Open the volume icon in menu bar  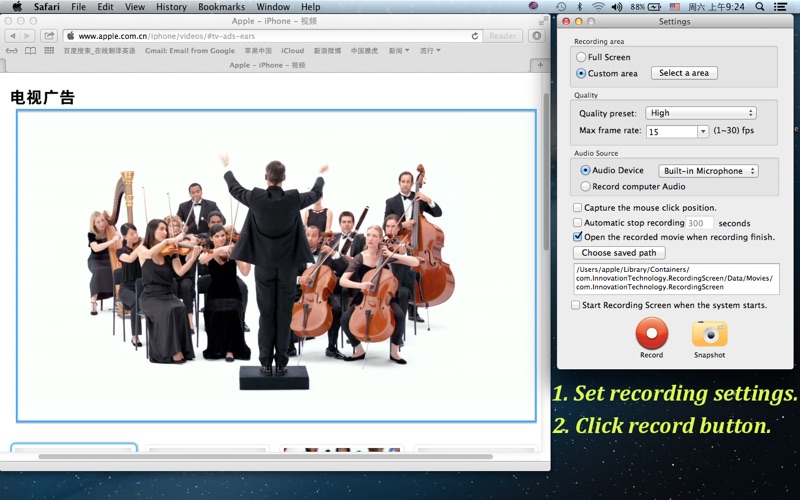pos(617,7)
